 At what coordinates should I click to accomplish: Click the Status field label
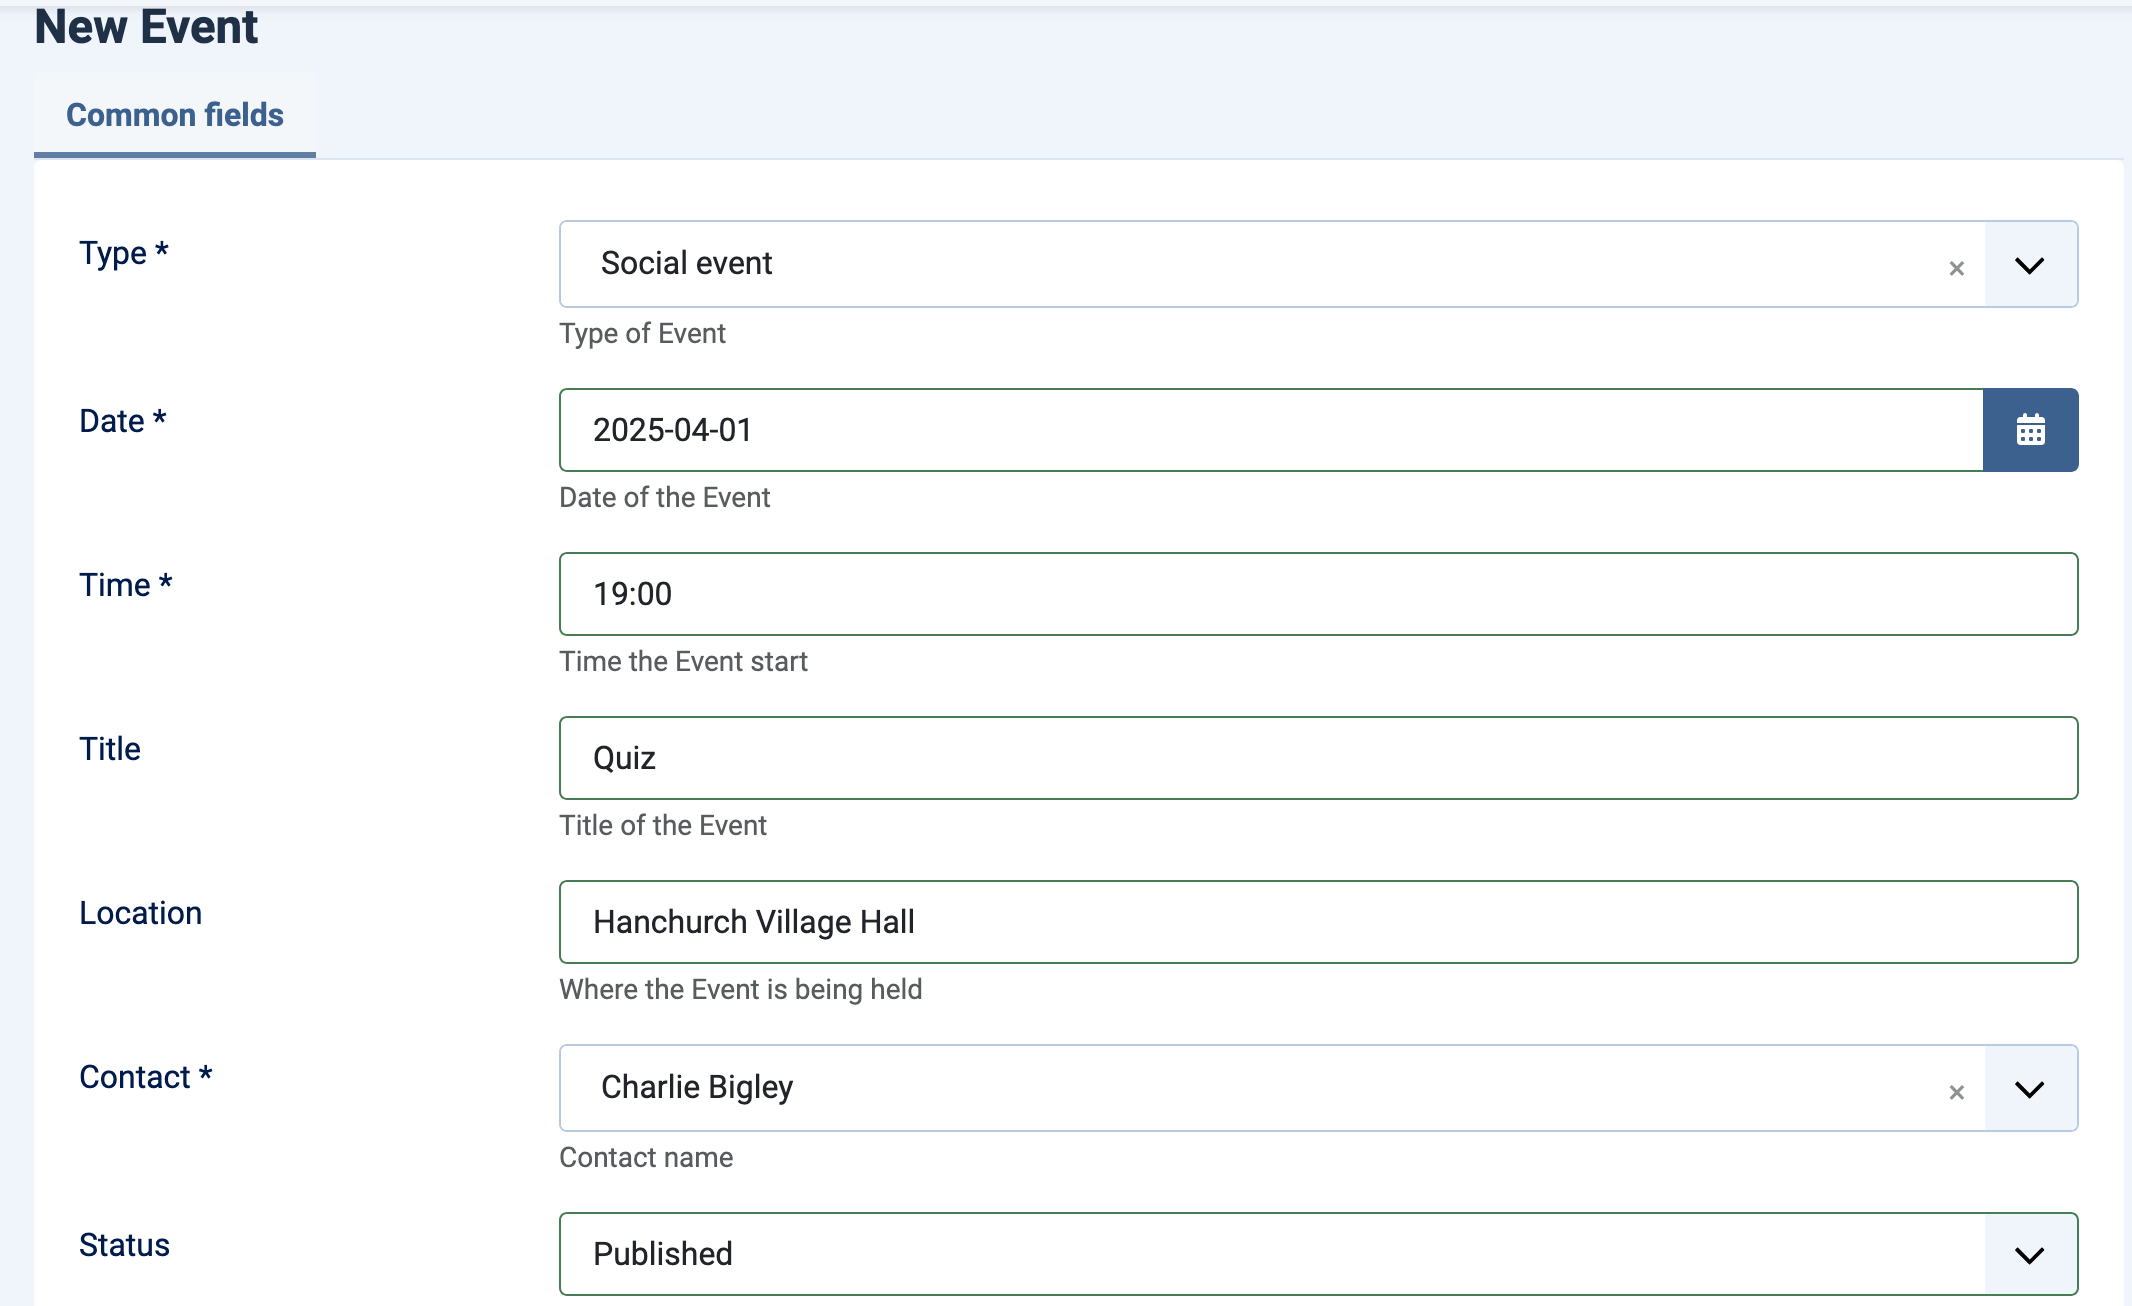click(125, 1245)
